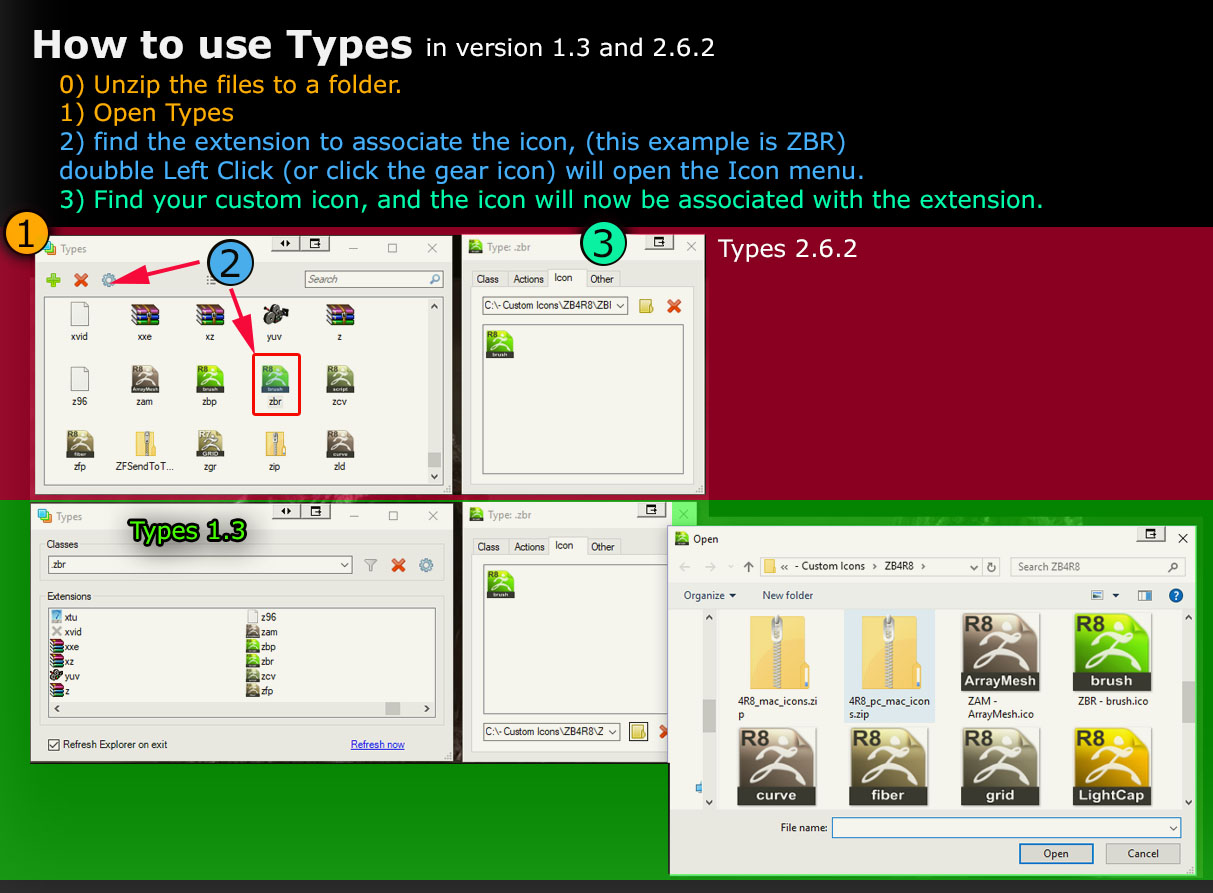Select the zgr GRID type in Types 2.6.2

210,451
